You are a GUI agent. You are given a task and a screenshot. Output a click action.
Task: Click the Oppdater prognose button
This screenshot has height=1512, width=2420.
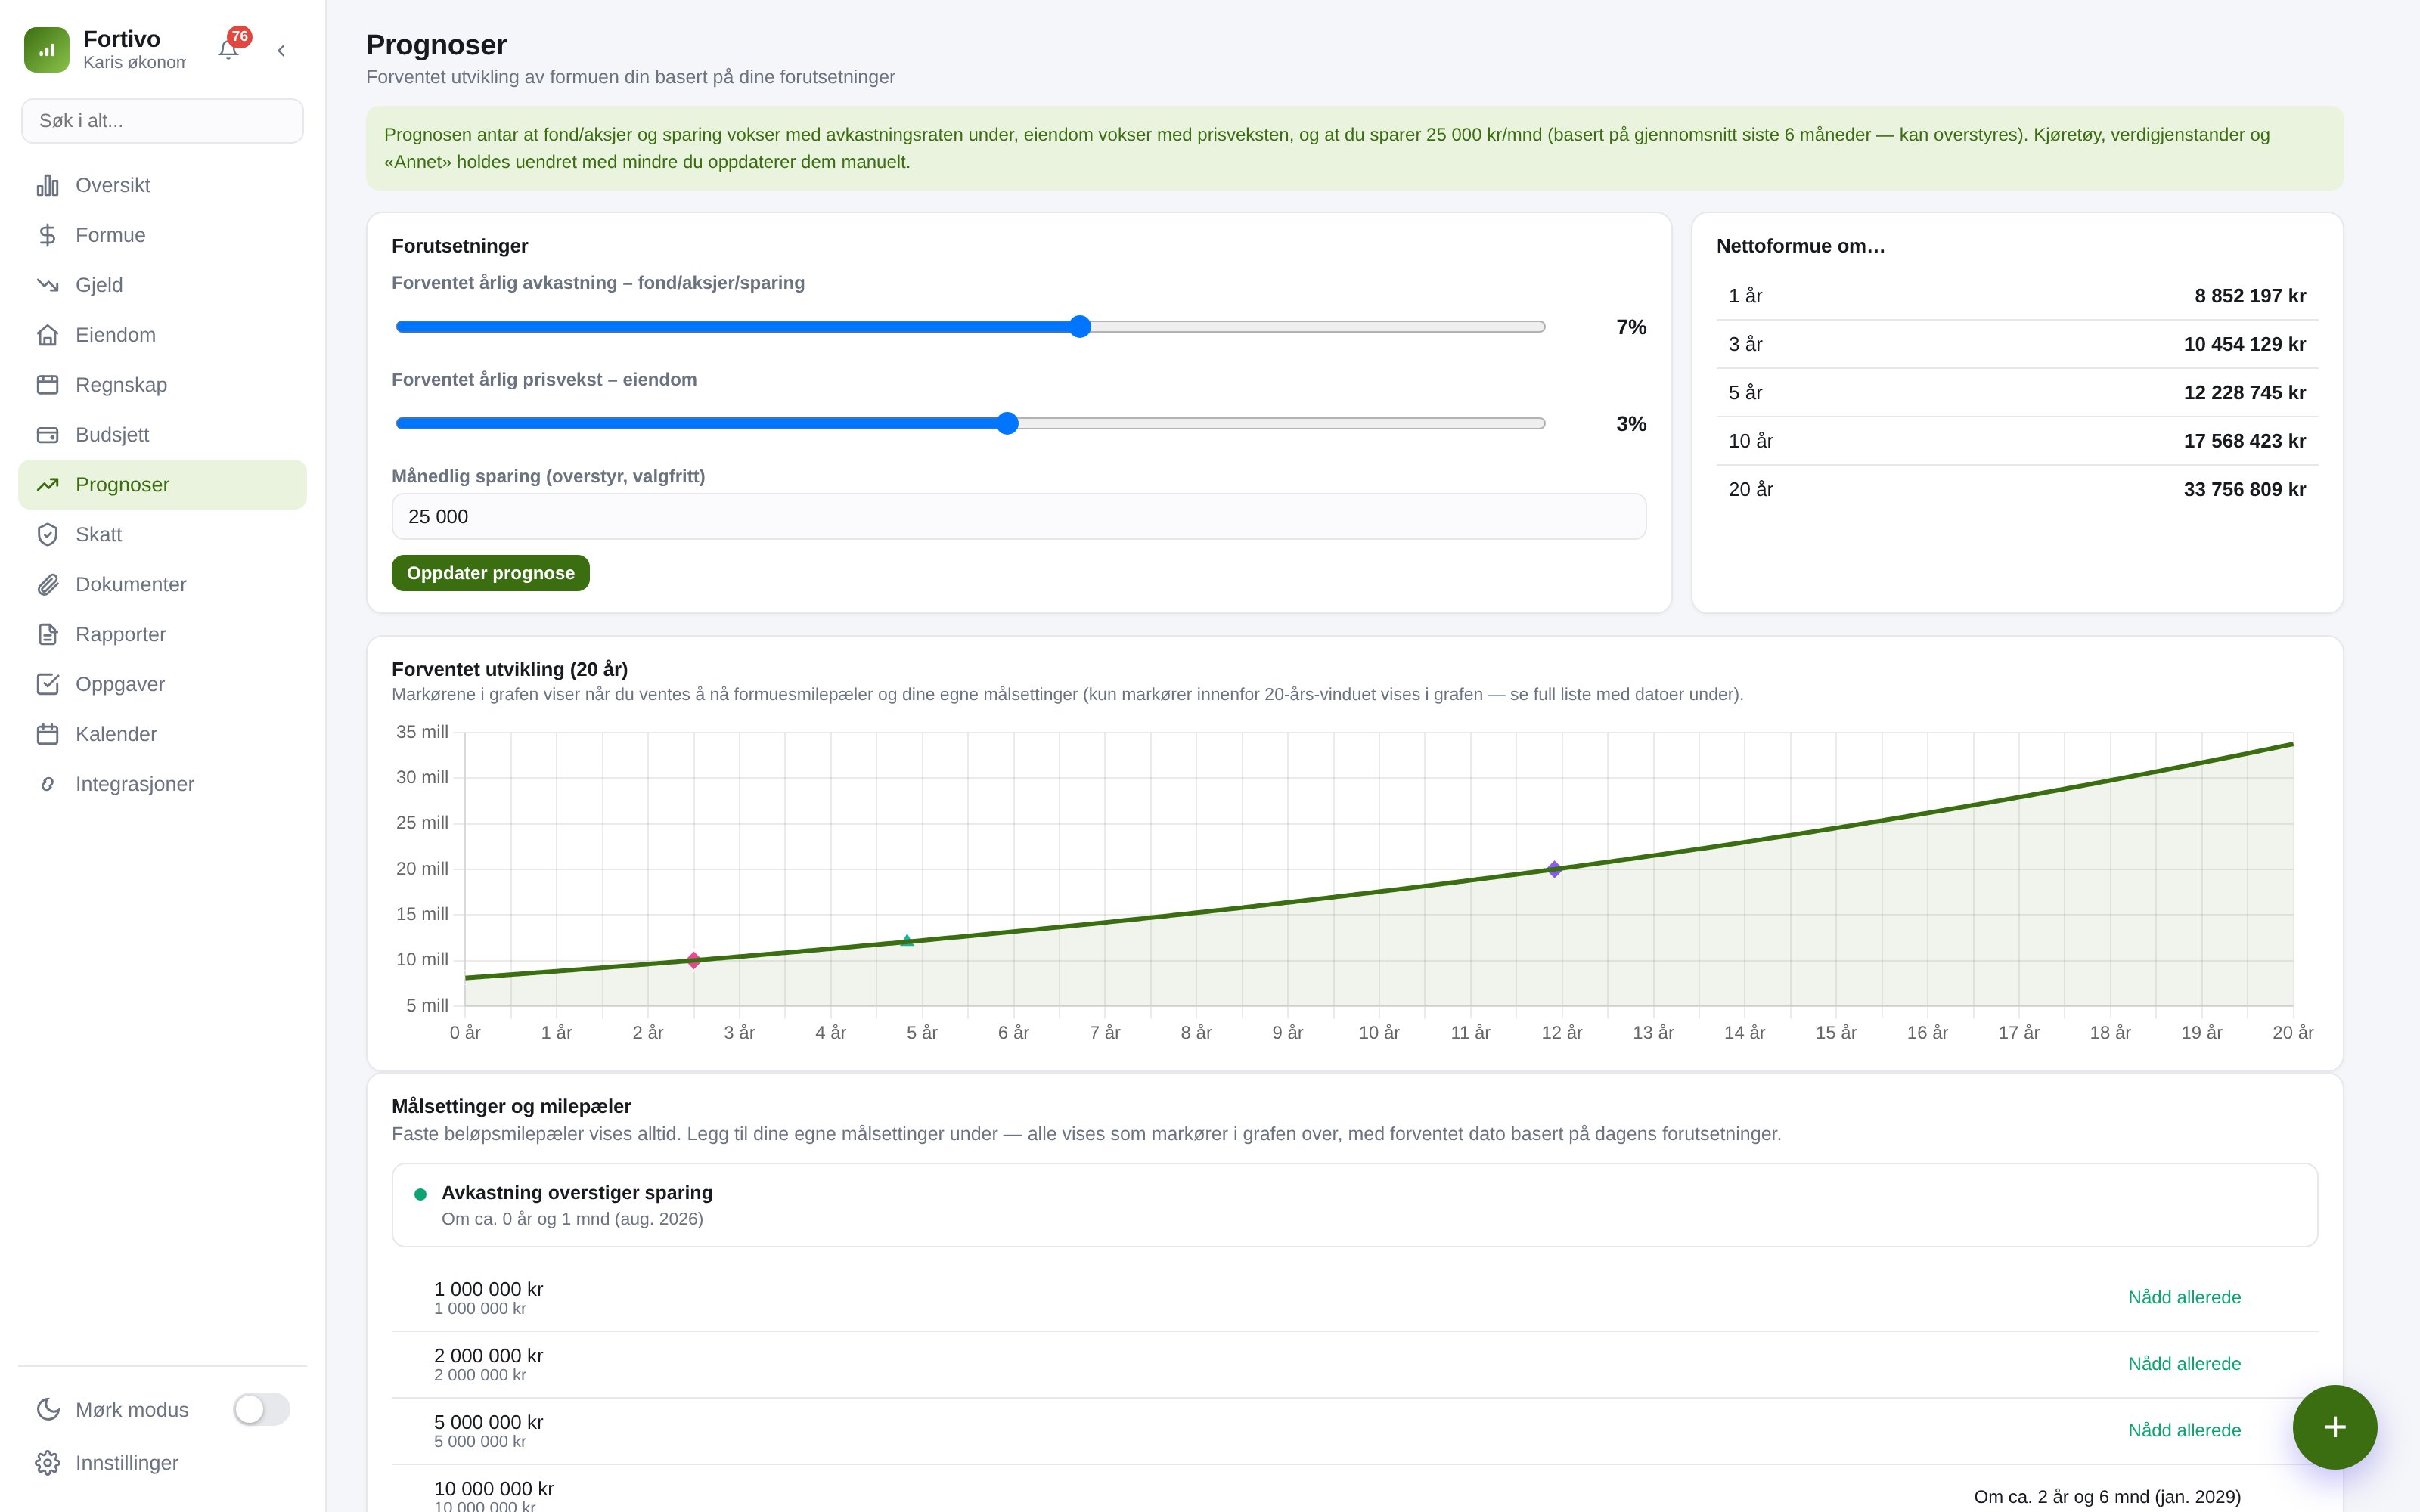click(x=490, y=573)
